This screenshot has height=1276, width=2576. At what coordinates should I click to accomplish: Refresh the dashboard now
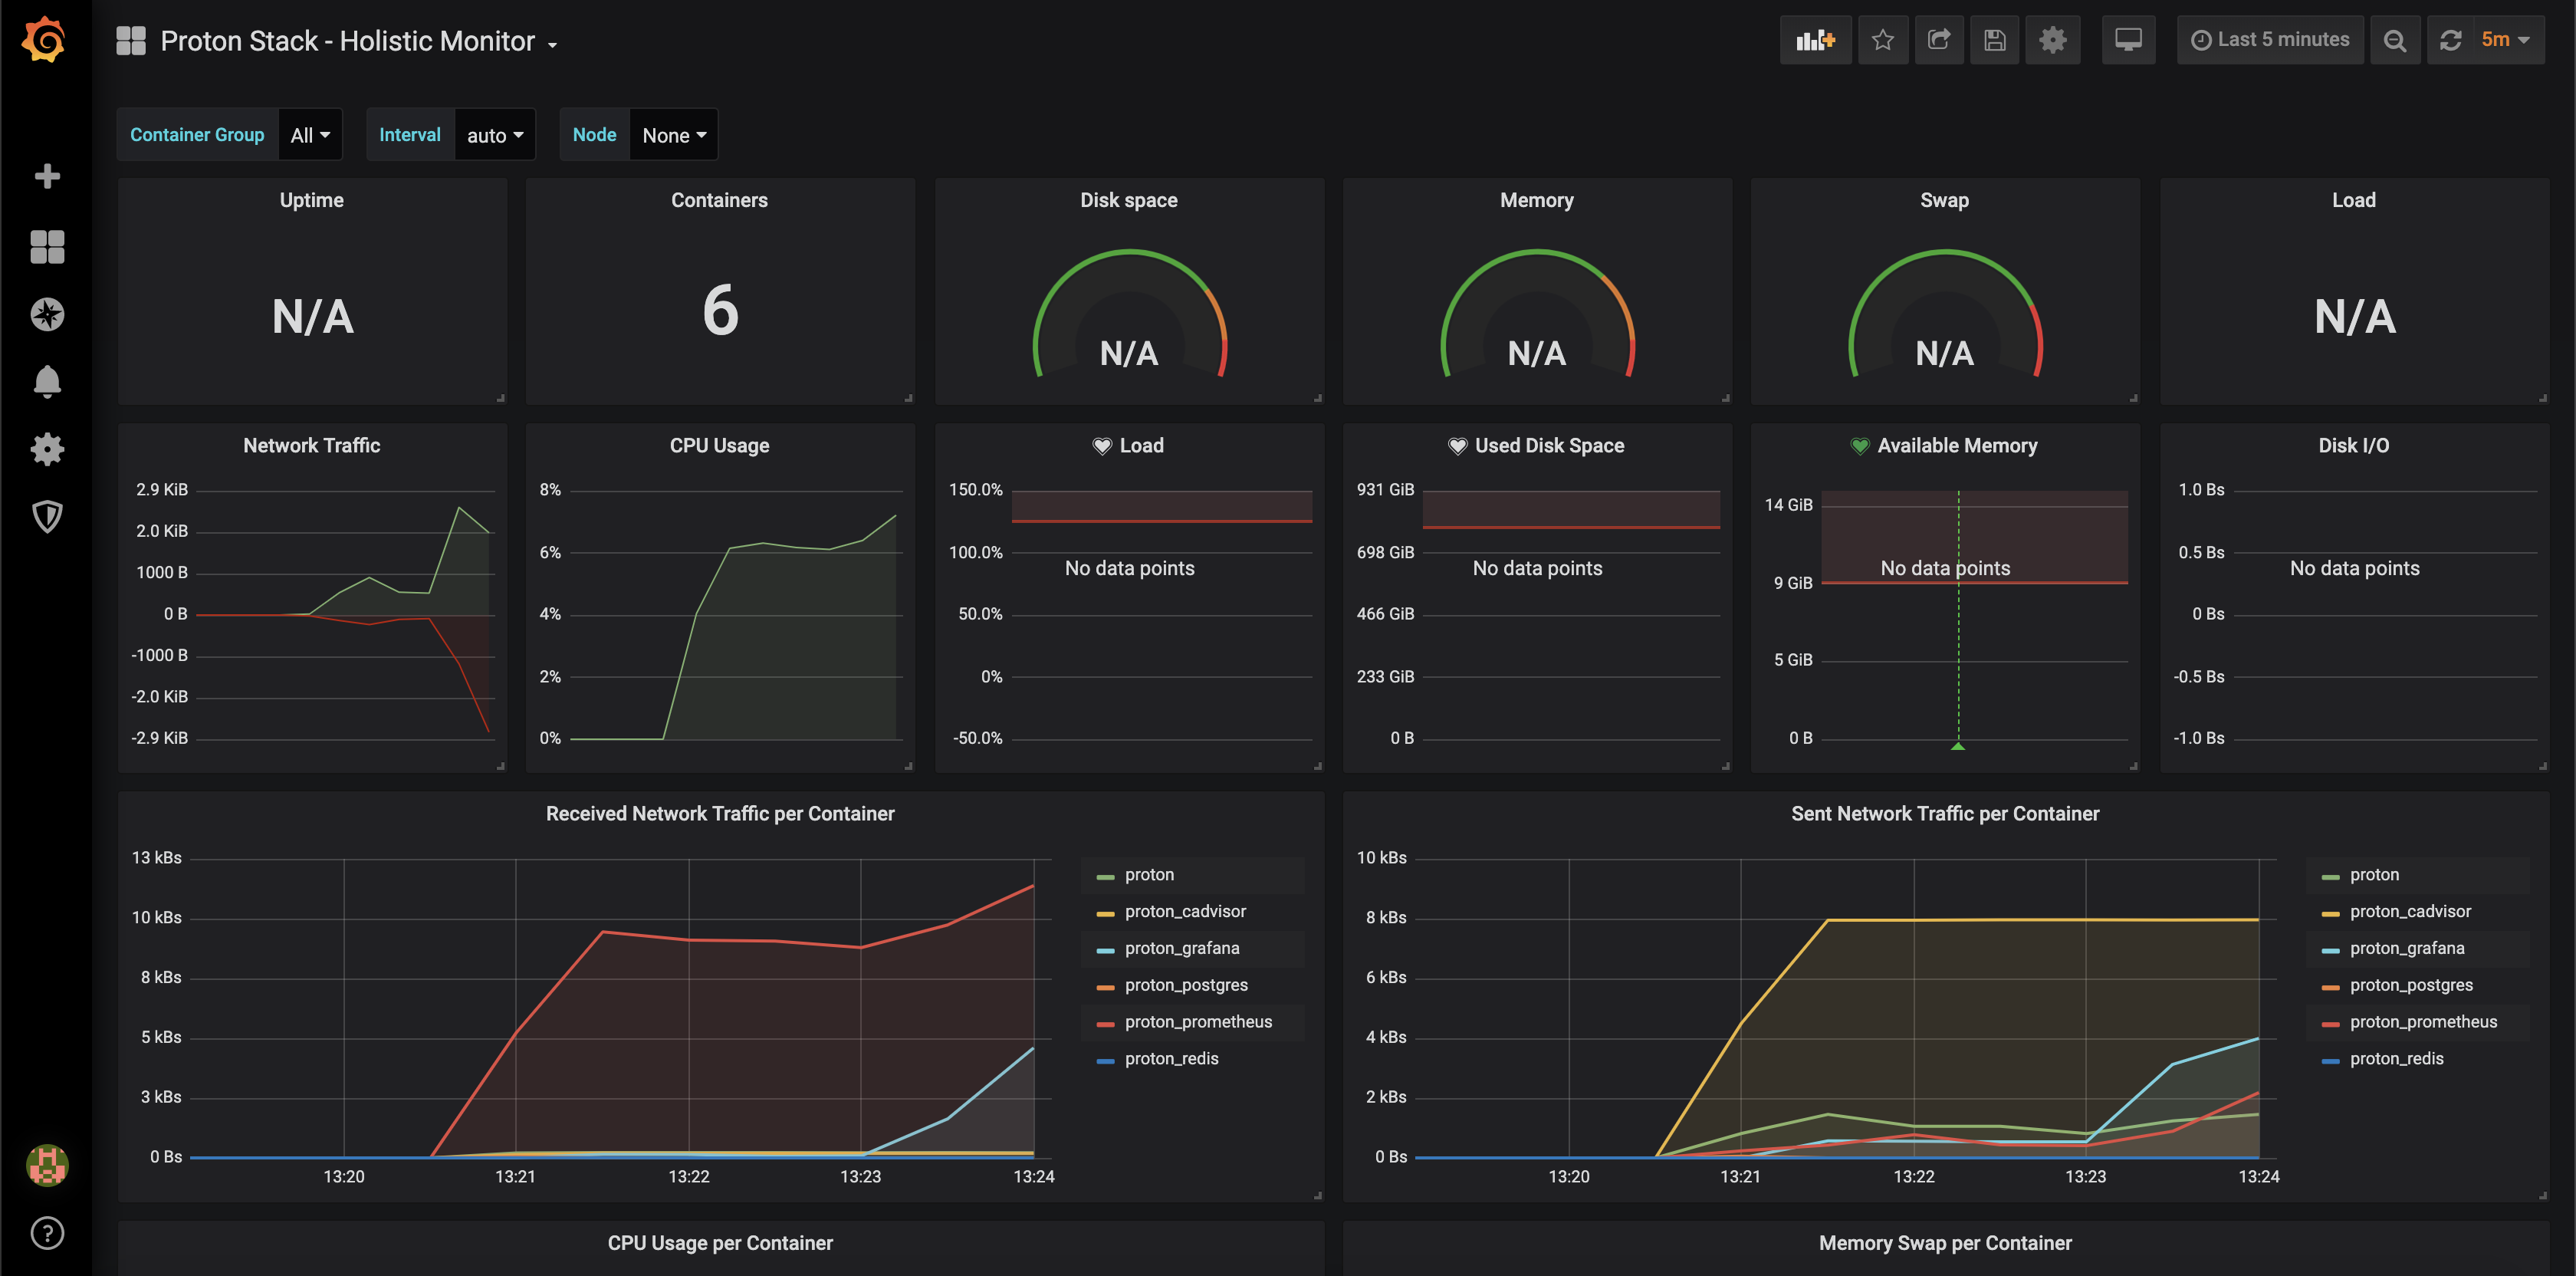(x=2450, y=40)
